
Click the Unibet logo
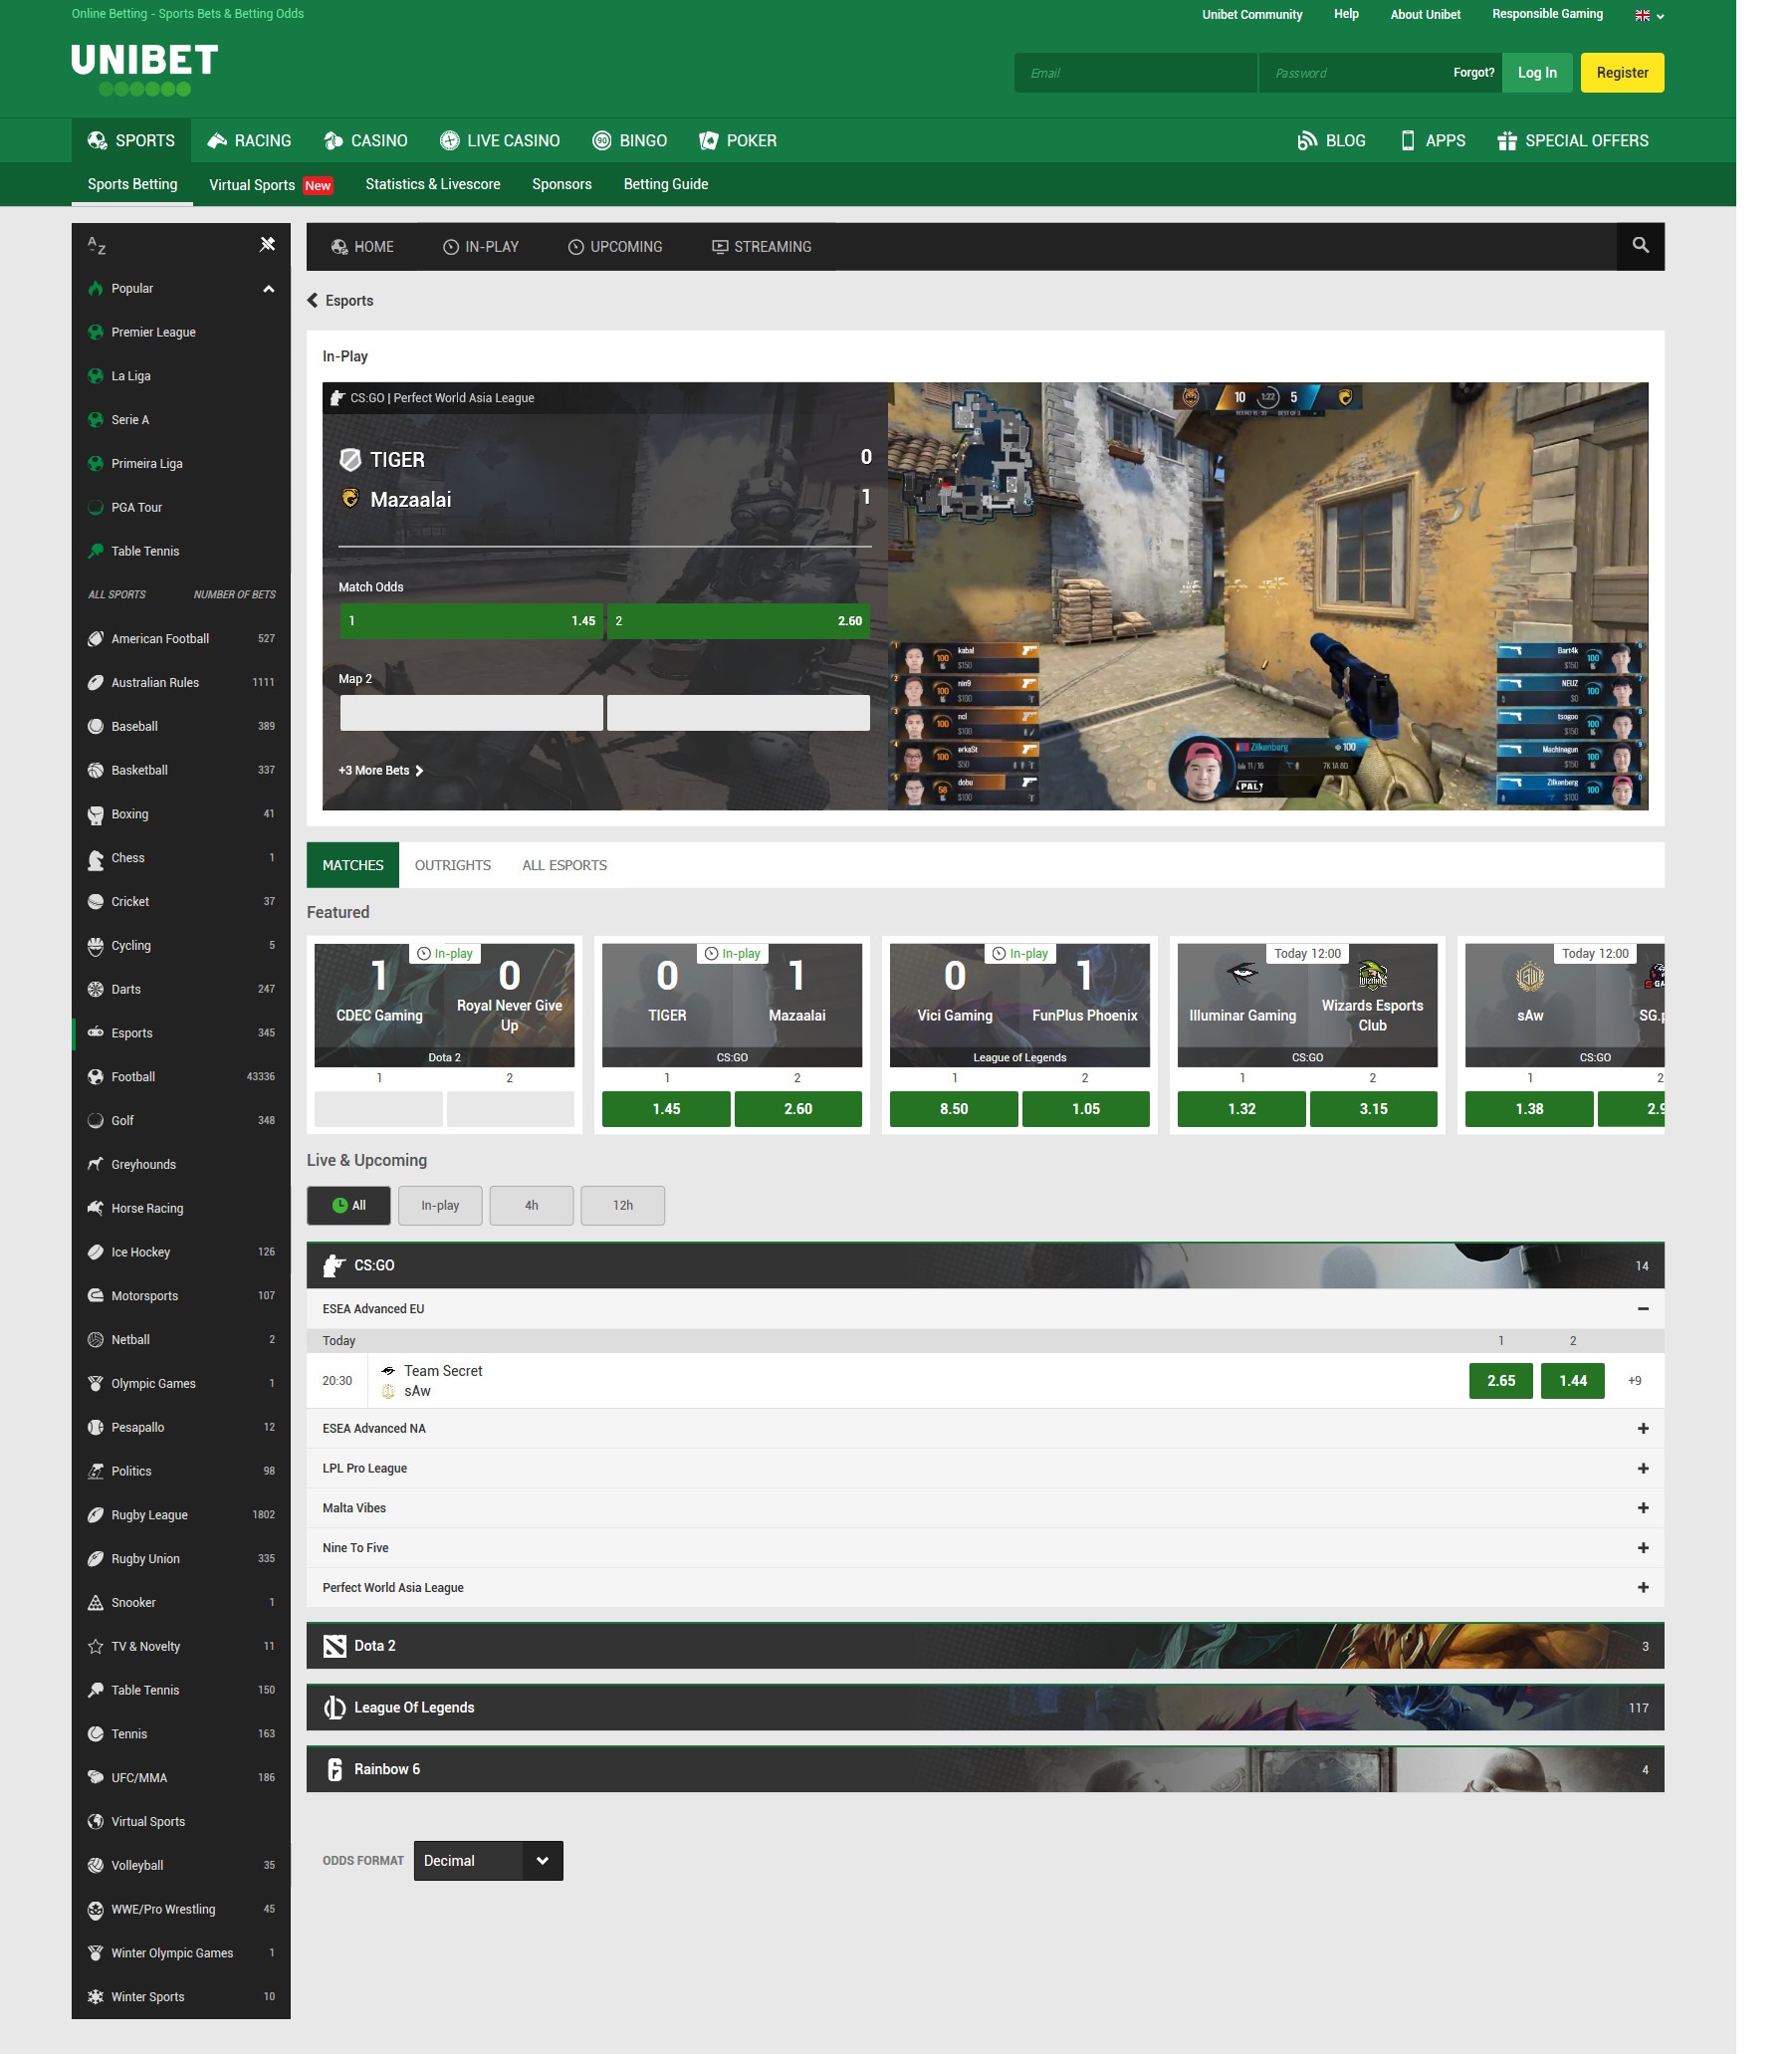tap(144, 69)
